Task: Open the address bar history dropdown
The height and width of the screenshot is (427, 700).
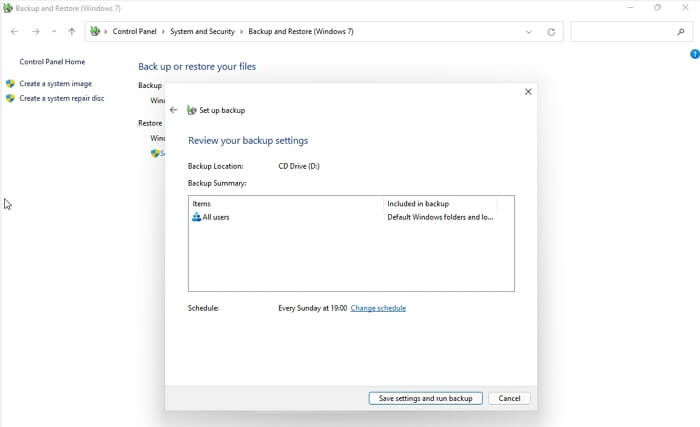Action: pos(529,32)
